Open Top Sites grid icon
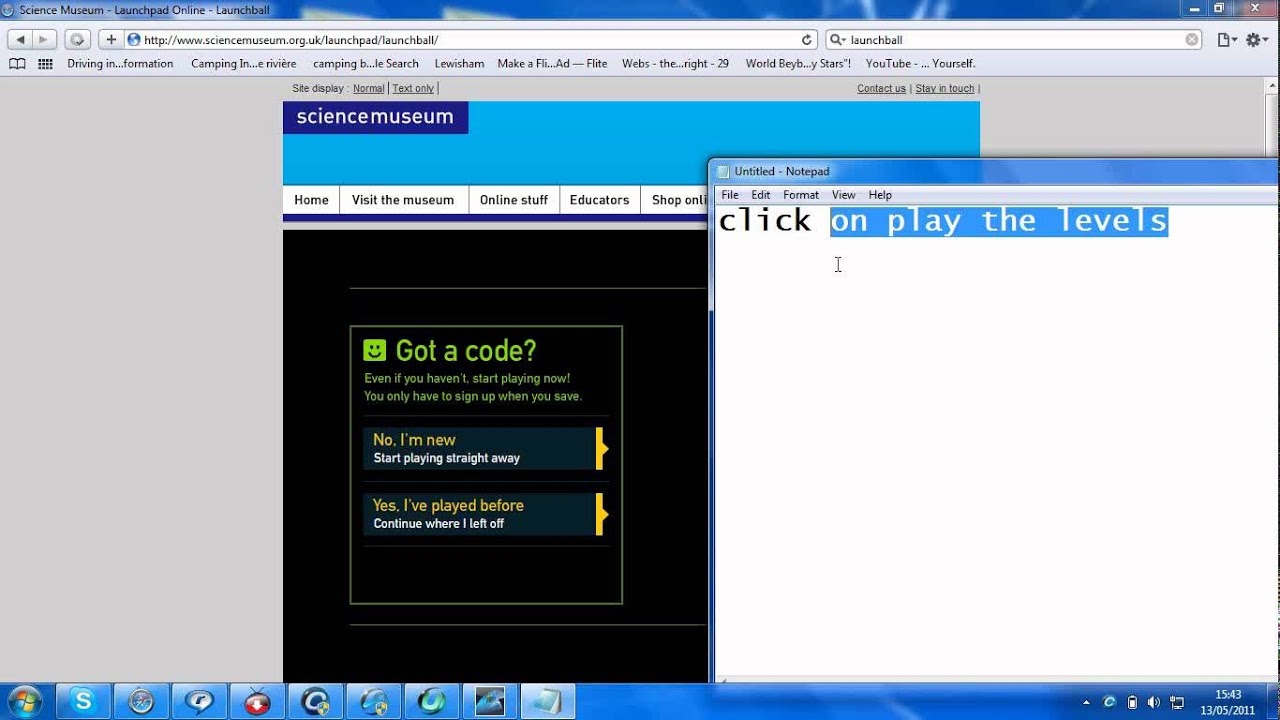Image resolution: width=1280 pixels, height=720 pixels. 45,63
